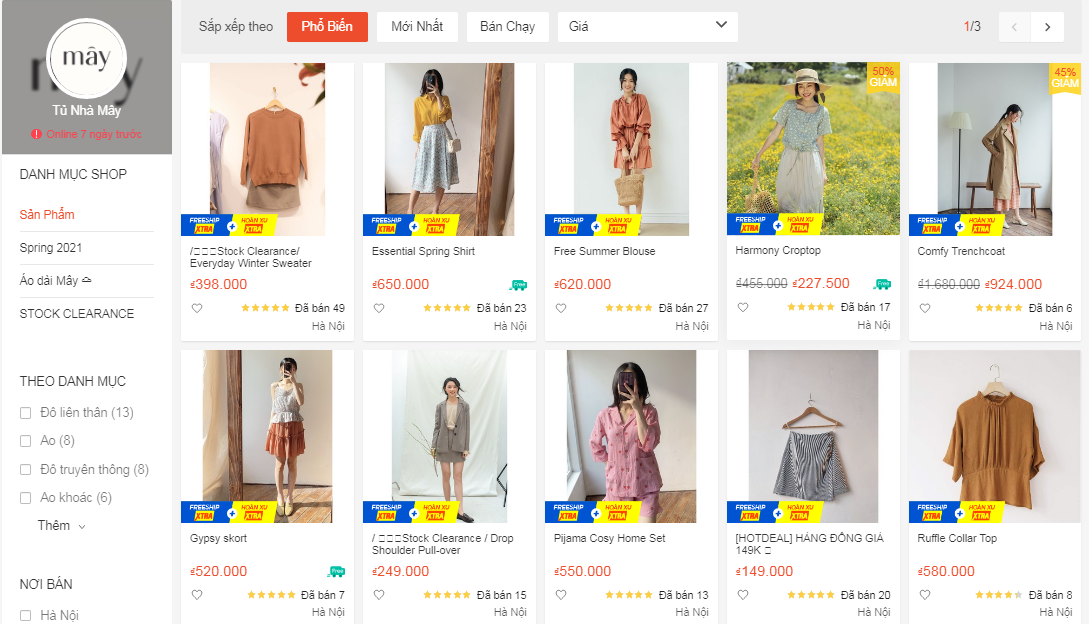
Task: Switch sorting to Mới Nhất
Action: pos(416,27)
